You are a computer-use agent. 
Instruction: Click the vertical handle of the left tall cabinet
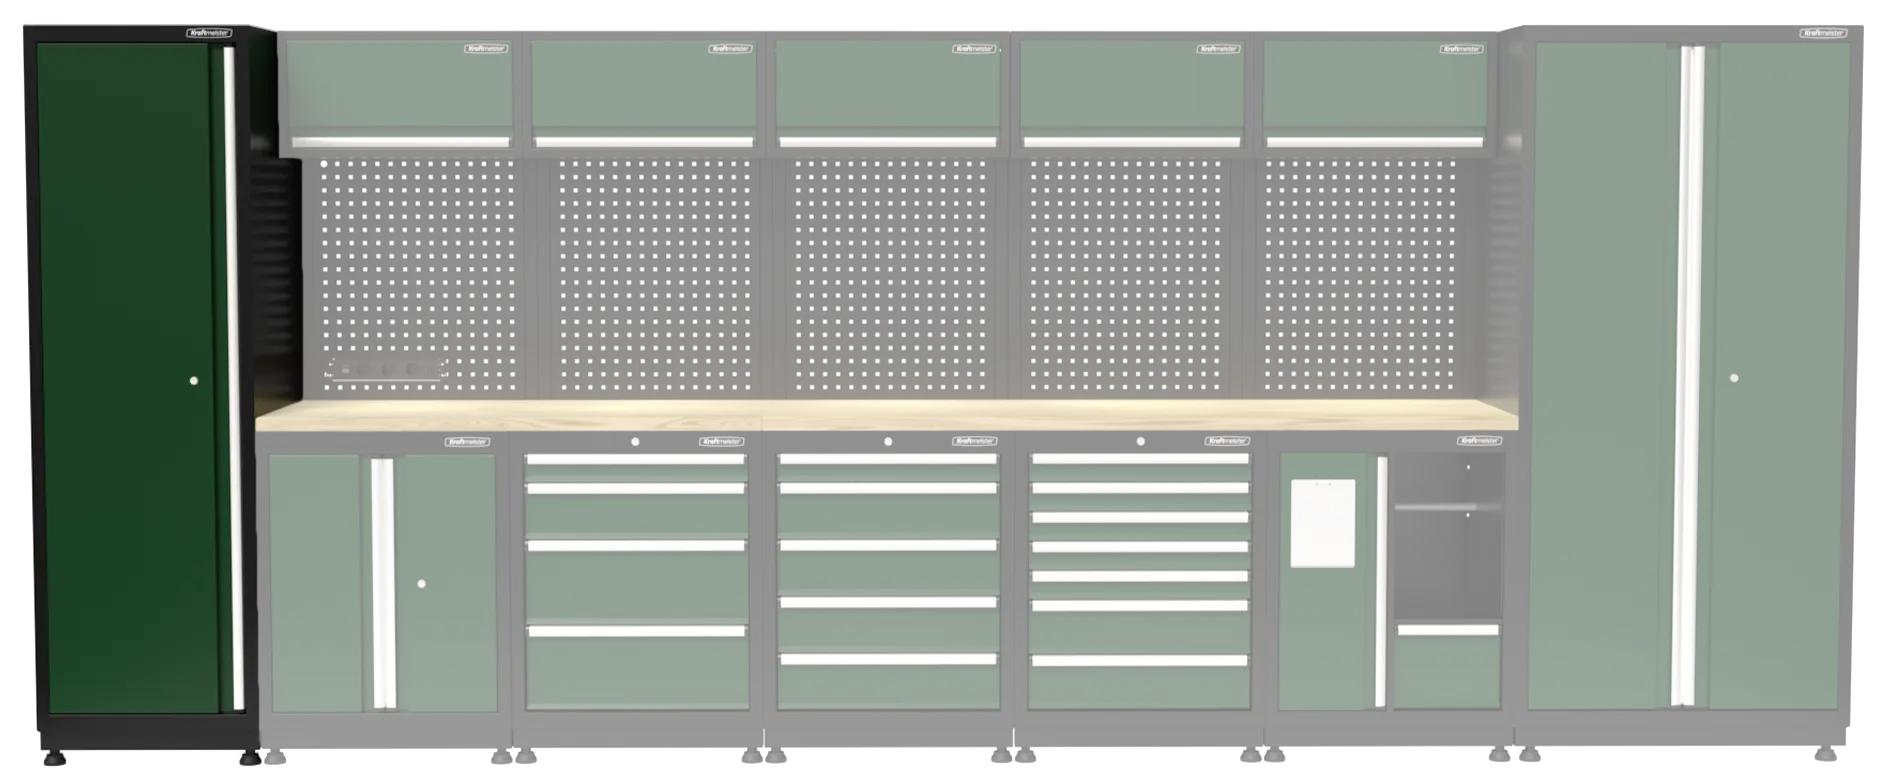coord(229,380)
